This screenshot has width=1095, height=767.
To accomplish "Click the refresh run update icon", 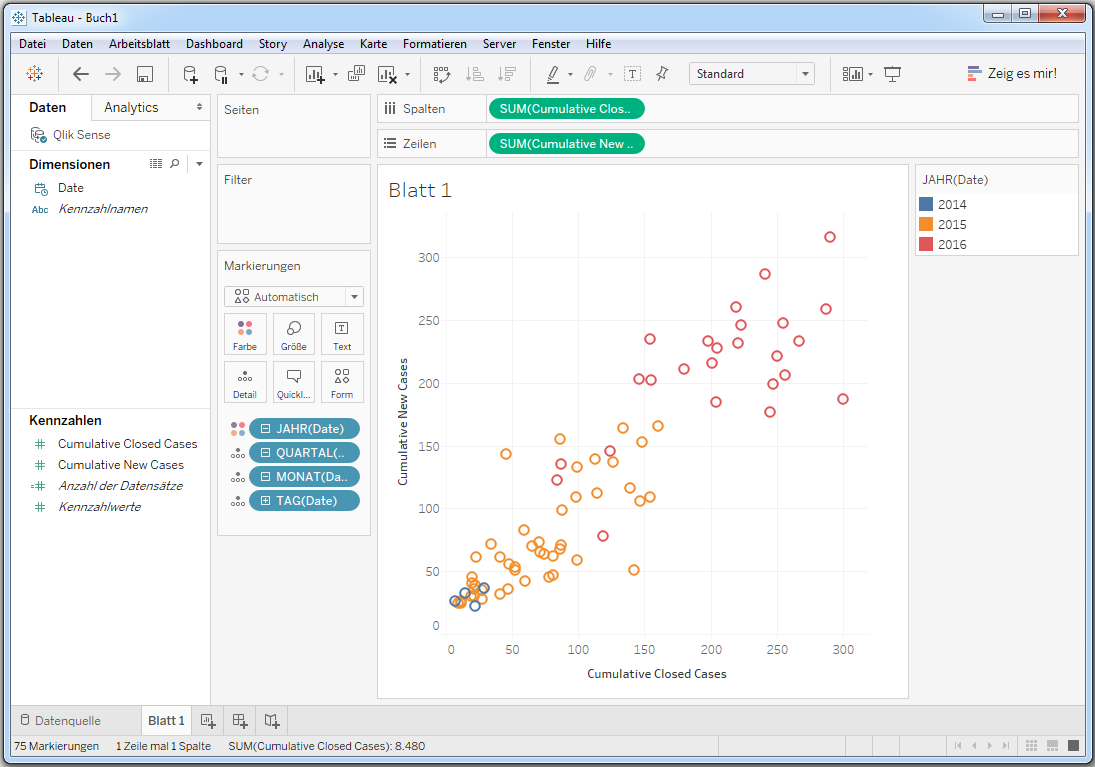I will pyautogui.click(x=260, y=73).
